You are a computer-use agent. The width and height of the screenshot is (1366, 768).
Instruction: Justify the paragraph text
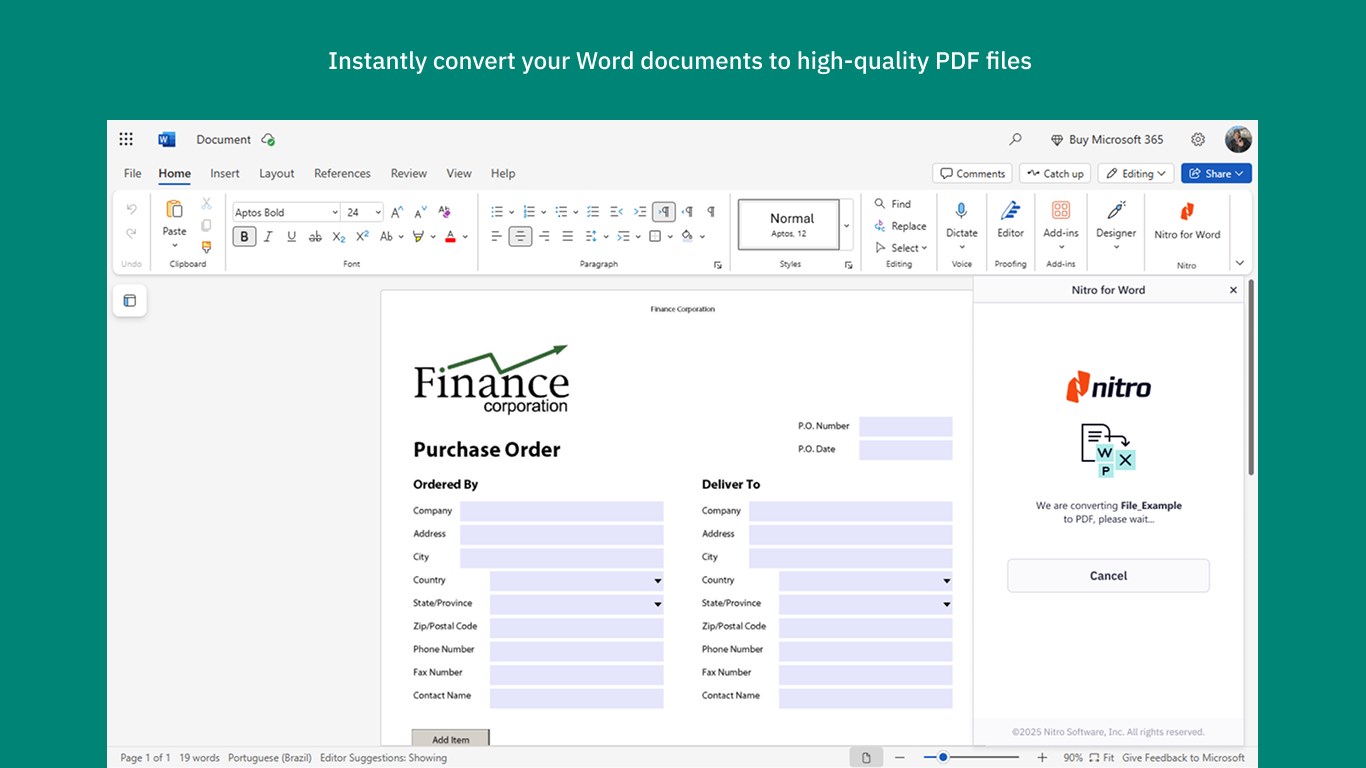[568, 237]
